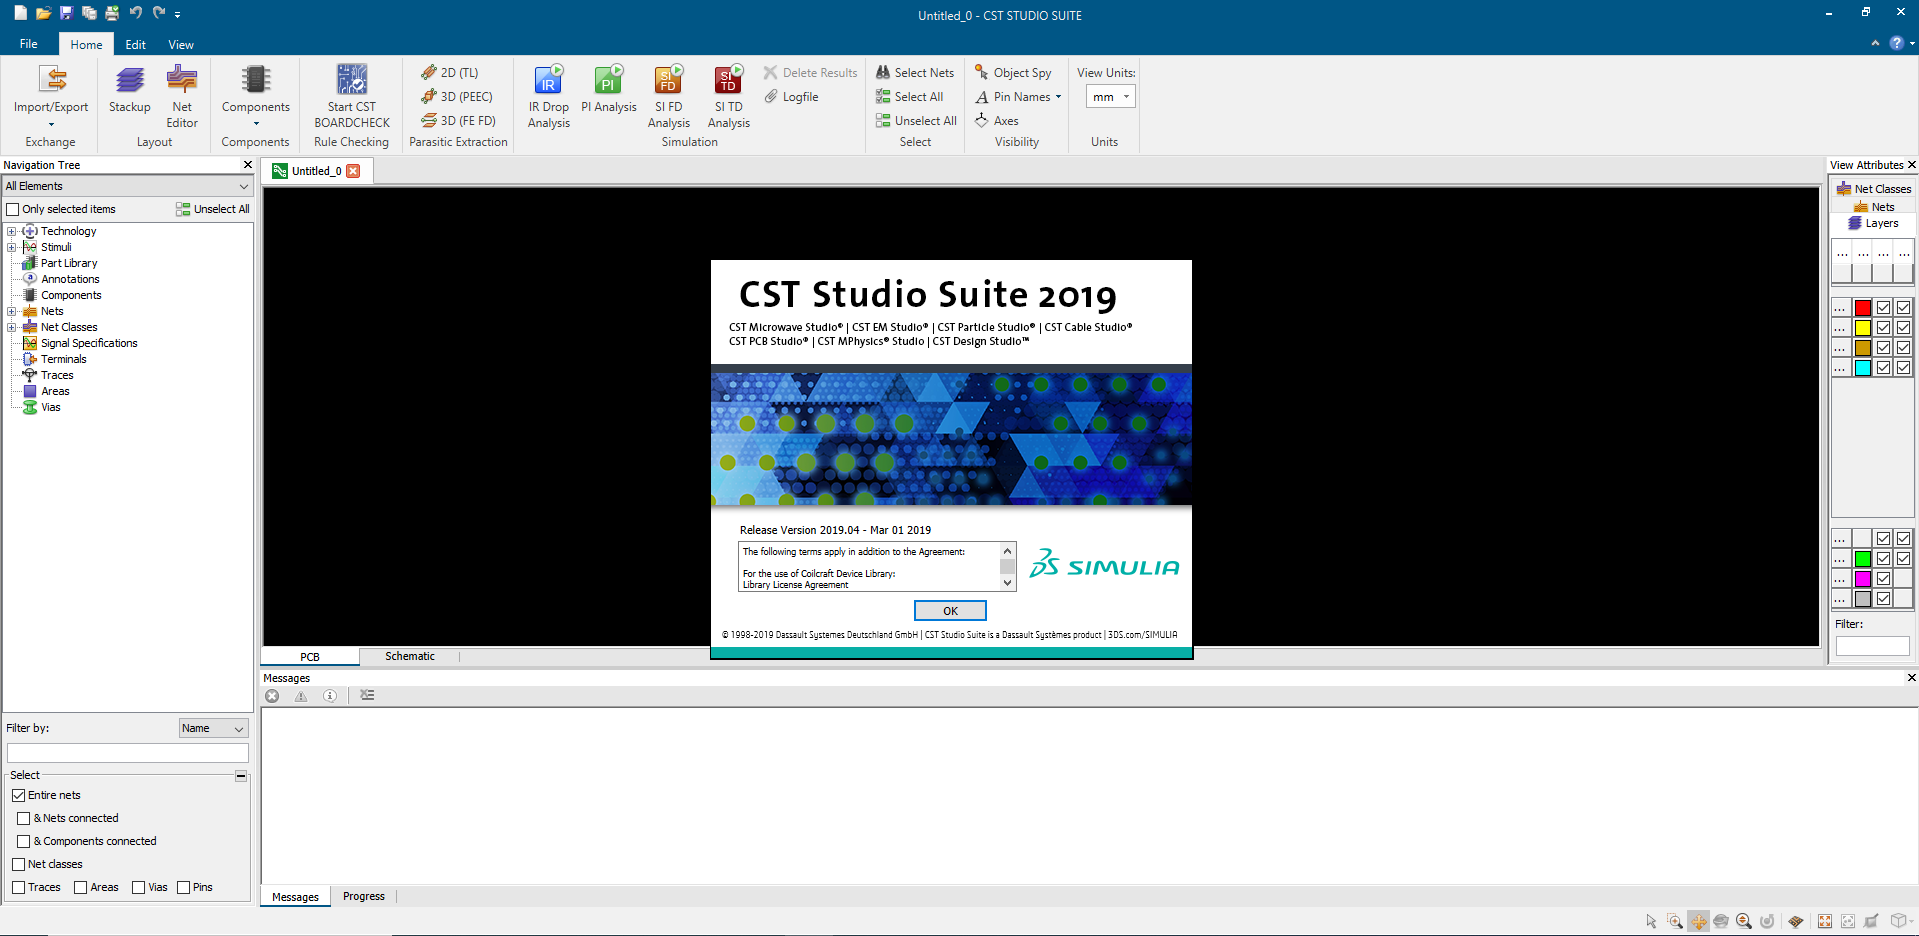This screenshot has width=1919, height=936.
Task: Run 3D (FE FD) parasitic extraction
Action: click(458, 121)
